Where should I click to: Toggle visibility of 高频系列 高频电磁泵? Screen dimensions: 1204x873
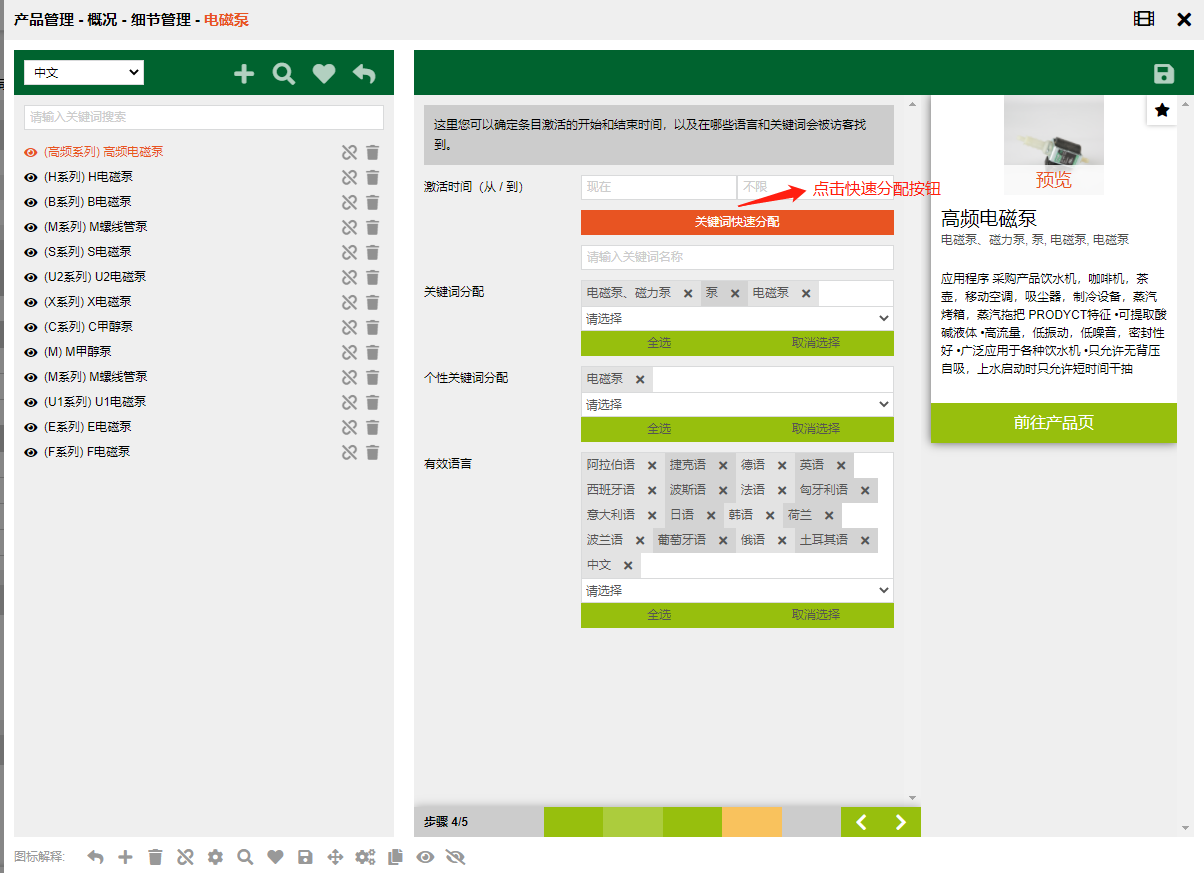point(31,153)
